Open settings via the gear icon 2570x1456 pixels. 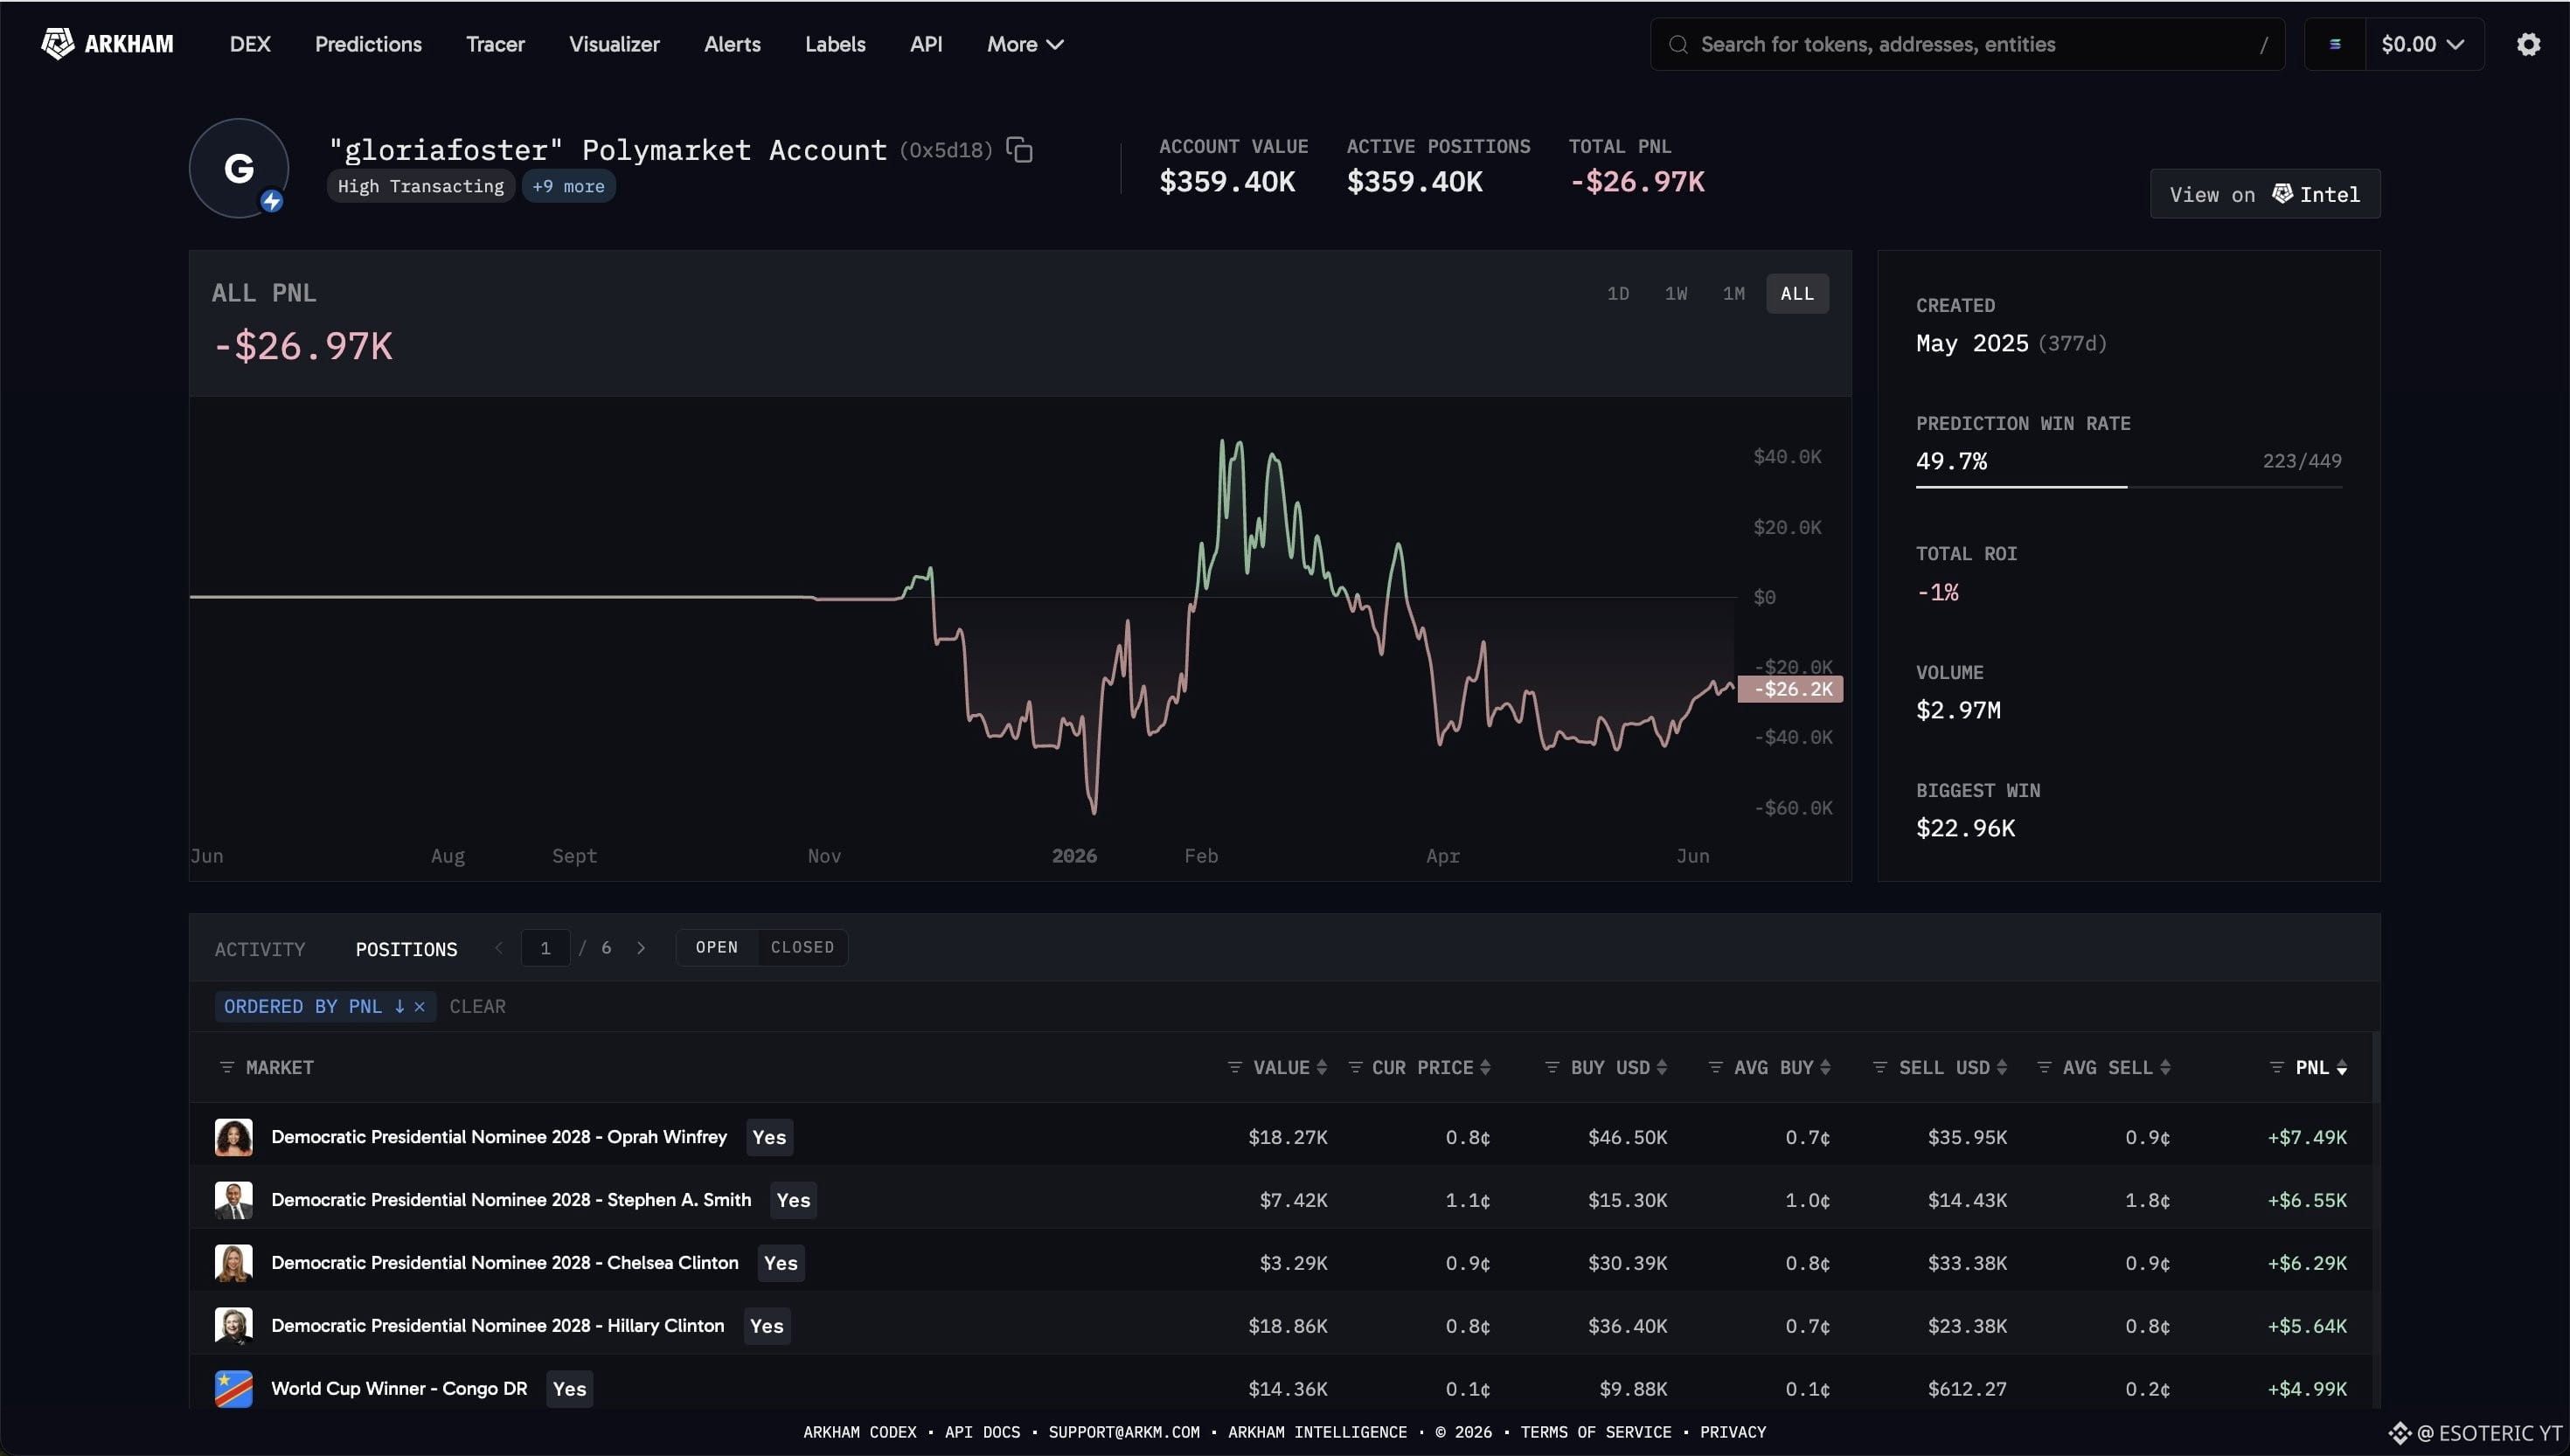[2528, 44]
